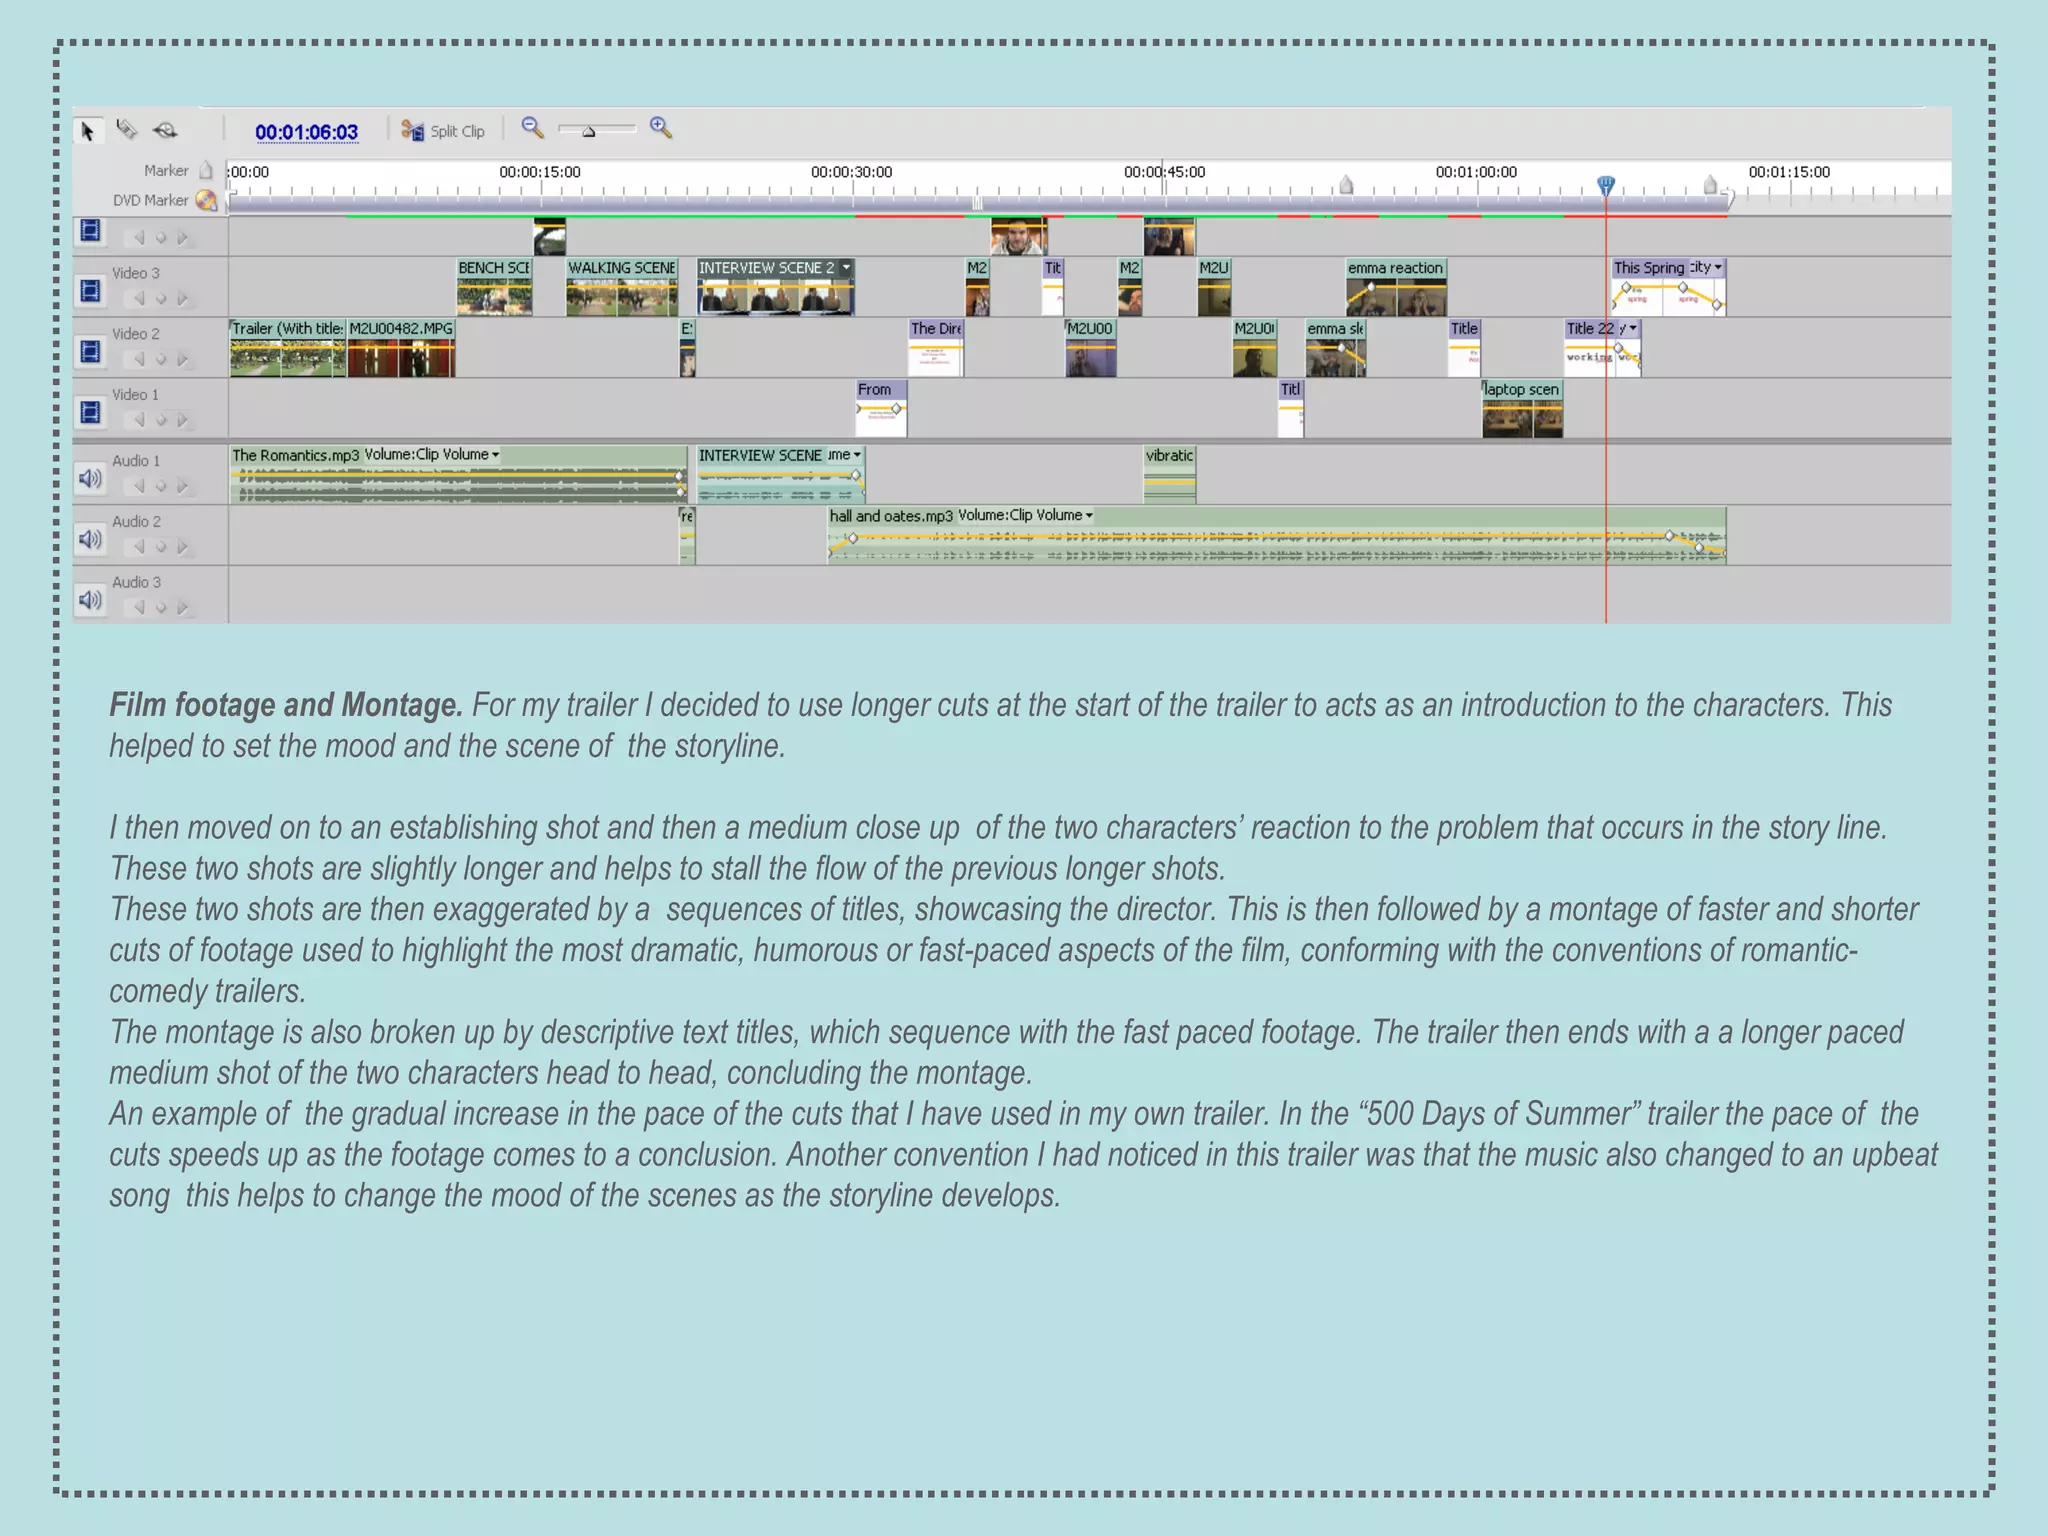Click the timeline zoom slider handle
Image resolution: width=2048 pixels, height=1536 pixels.
589,132
